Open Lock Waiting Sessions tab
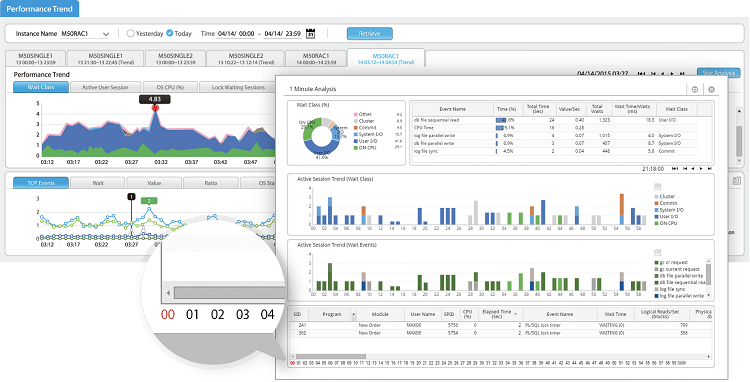 tap(238, 87)
